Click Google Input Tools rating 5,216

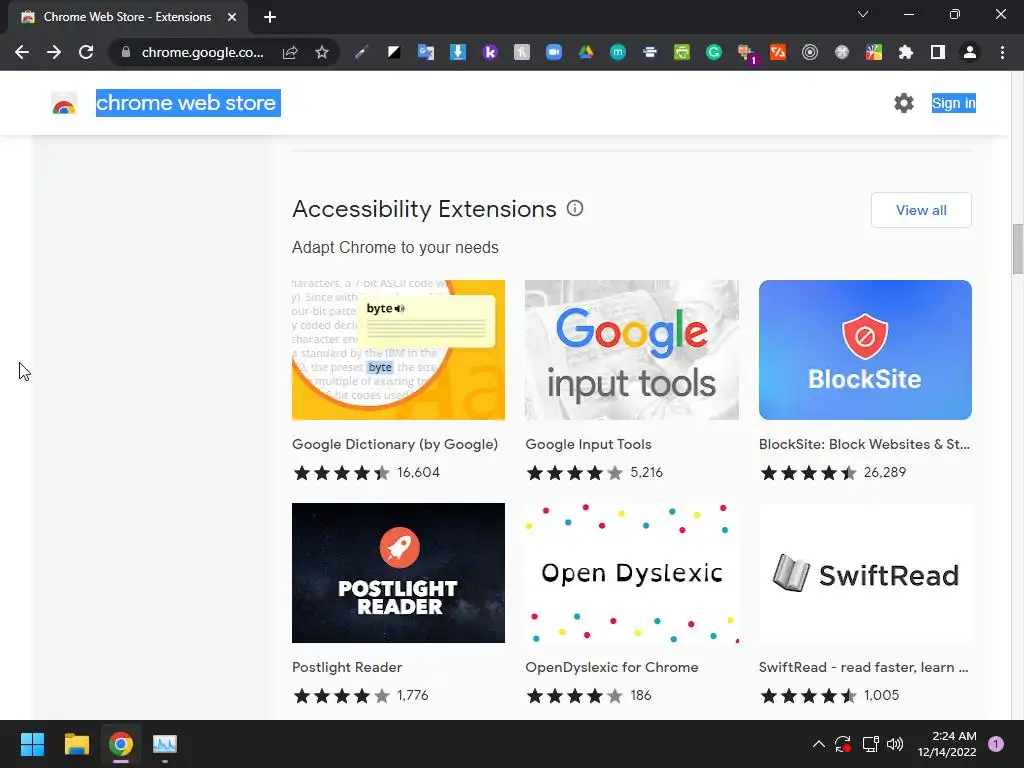pyautogui.click(x=647, y=472)
